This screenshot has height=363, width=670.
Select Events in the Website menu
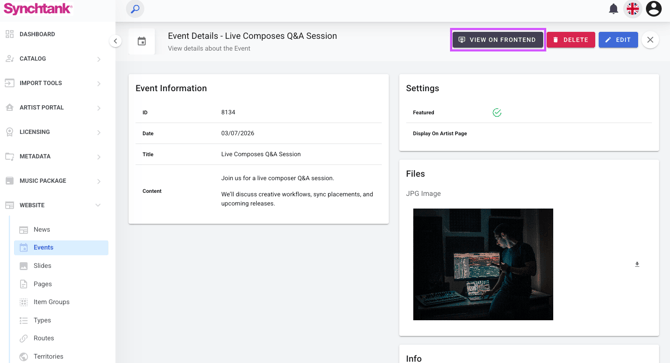pyautogui.click(x=61, y=248)
